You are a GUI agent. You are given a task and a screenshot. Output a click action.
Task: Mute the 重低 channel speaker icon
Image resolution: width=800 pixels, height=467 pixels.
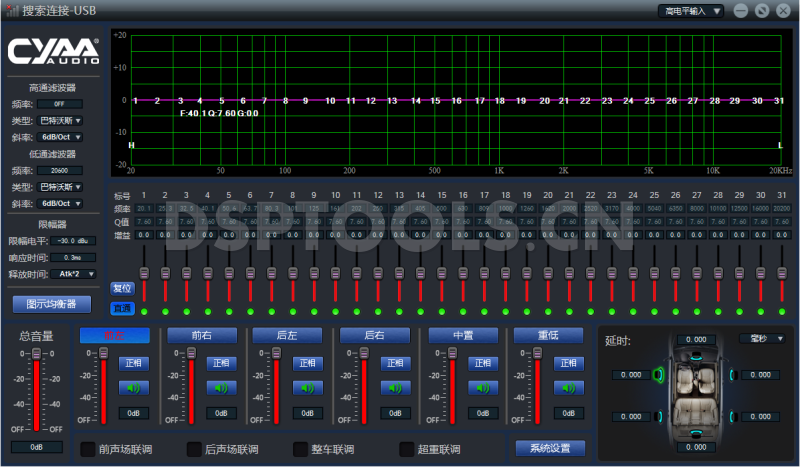[568, 388]
